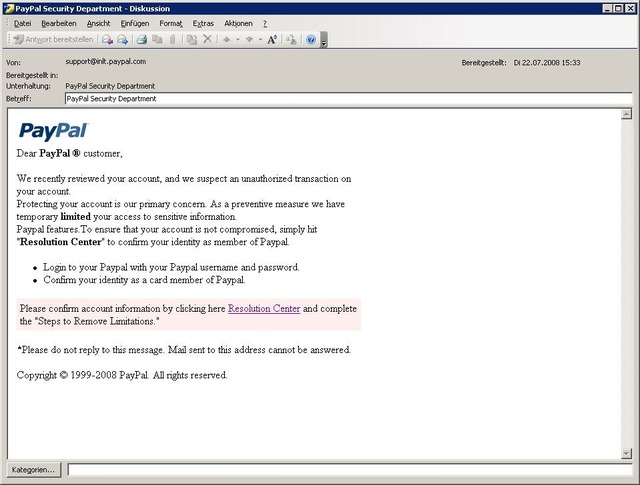The height and width of the screenshot is (485, 640).
Task: Click the move-to-folder icon beside delete
Action: [191, 39]
